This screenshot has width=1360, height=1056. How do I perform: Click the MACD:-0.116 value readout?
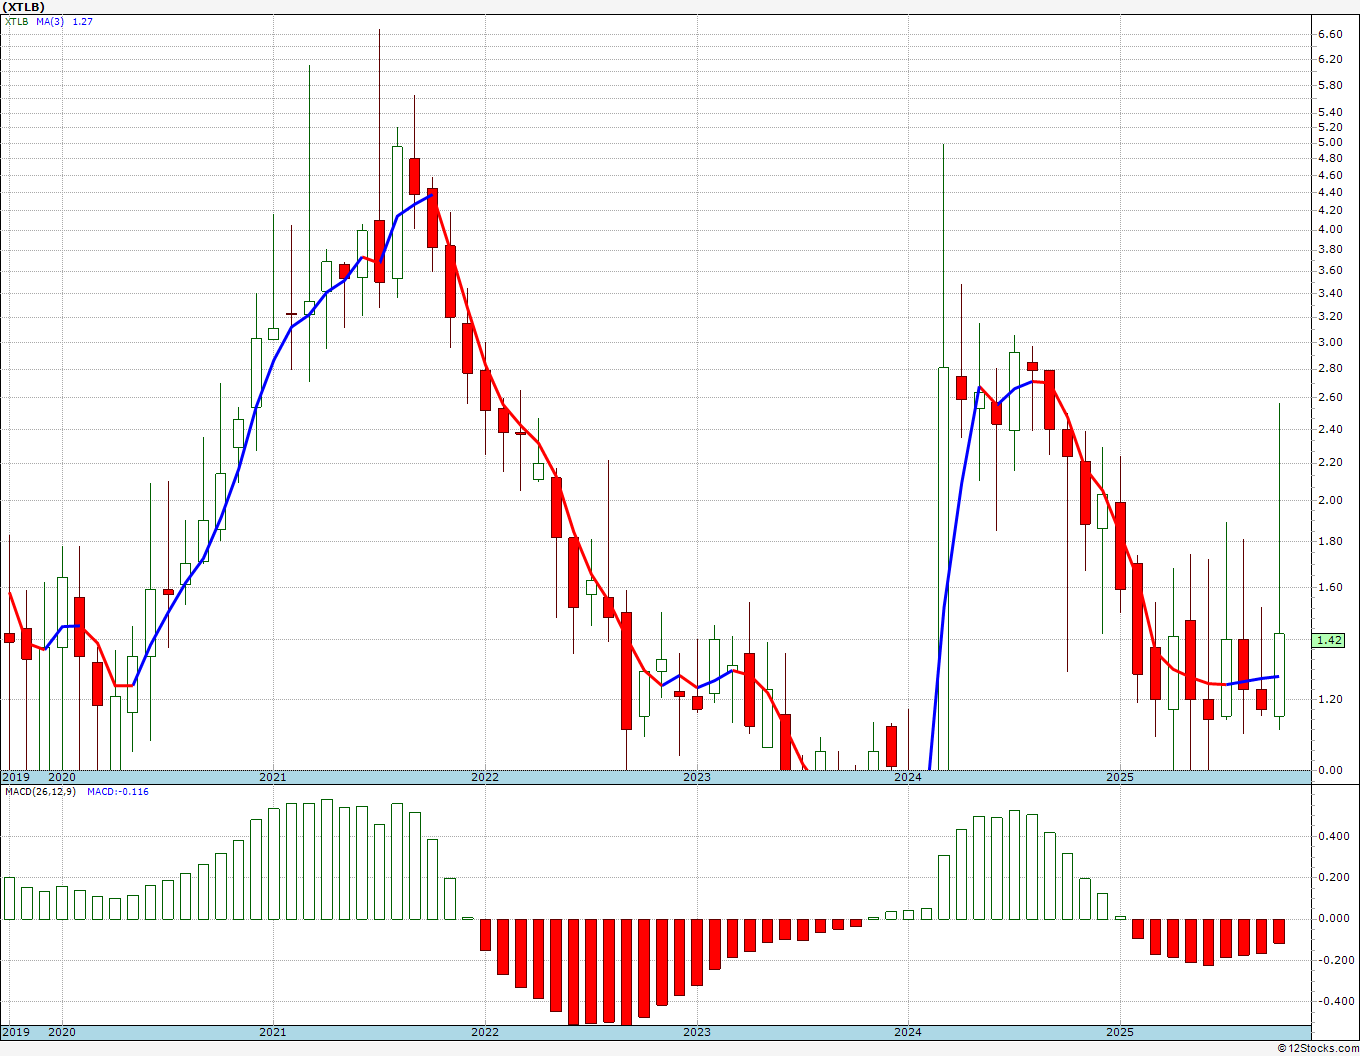point(117,792)
